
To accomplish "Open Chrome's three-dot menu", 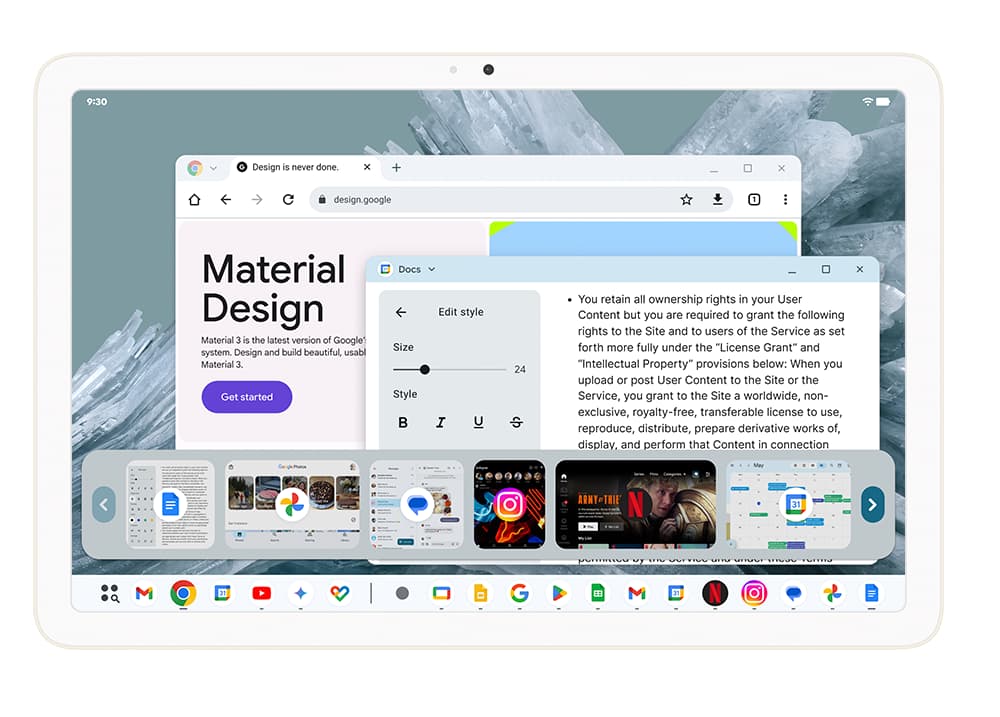I will (x=786, y=199).
